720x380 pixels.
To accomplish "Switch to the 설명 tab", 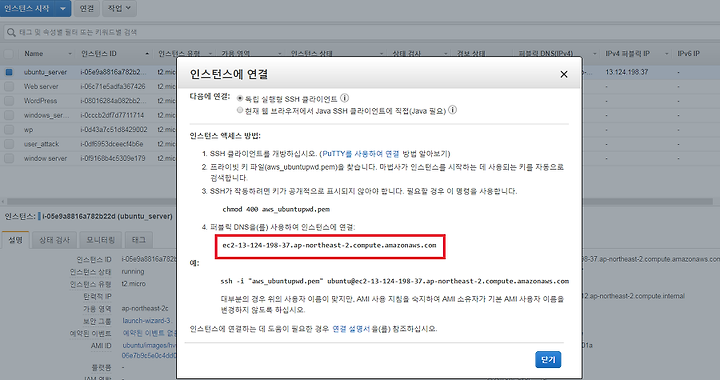I will [x=16, y=240].
